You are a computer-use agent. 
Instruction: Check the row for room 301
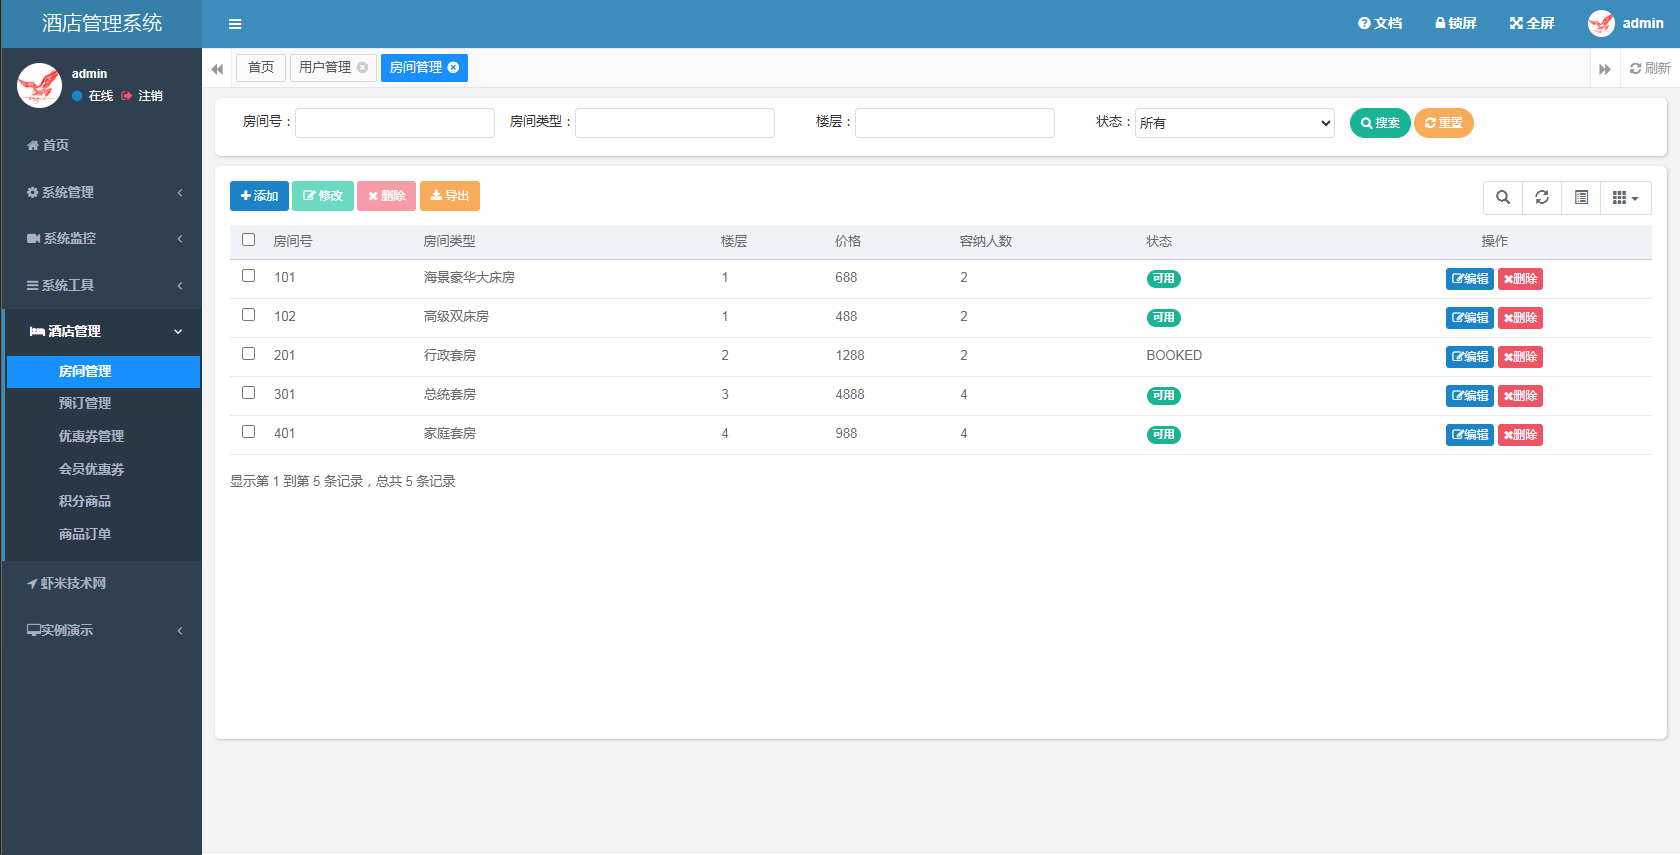pyautogui.click(x=249, y=393)
